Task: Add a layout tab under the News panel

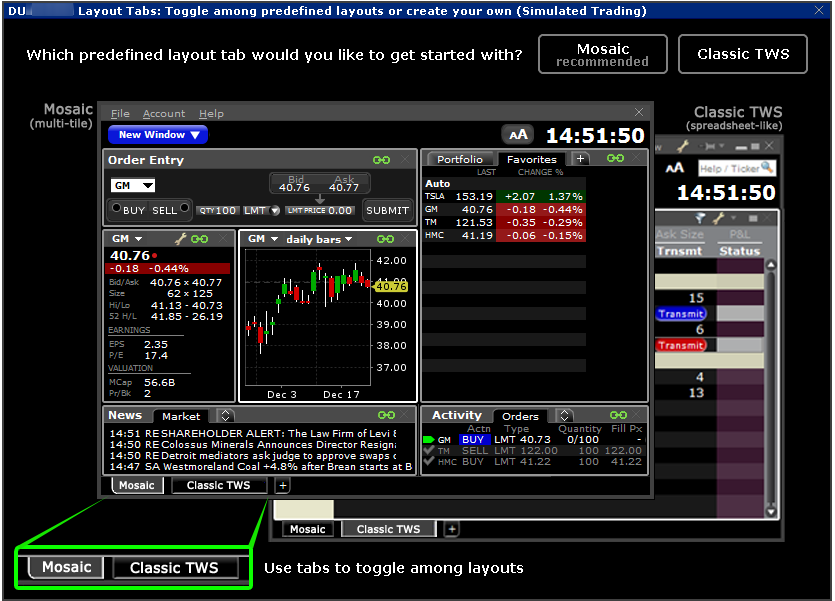Action: click(x=283, y=485)
